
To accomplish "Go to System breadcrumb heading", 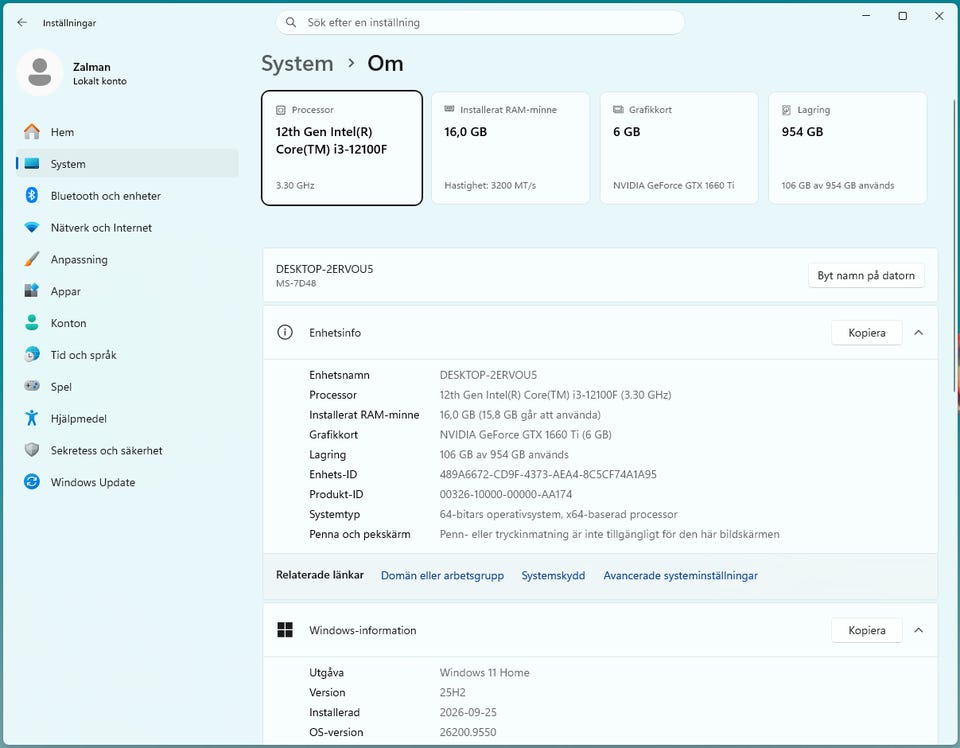I will point(298,64).
